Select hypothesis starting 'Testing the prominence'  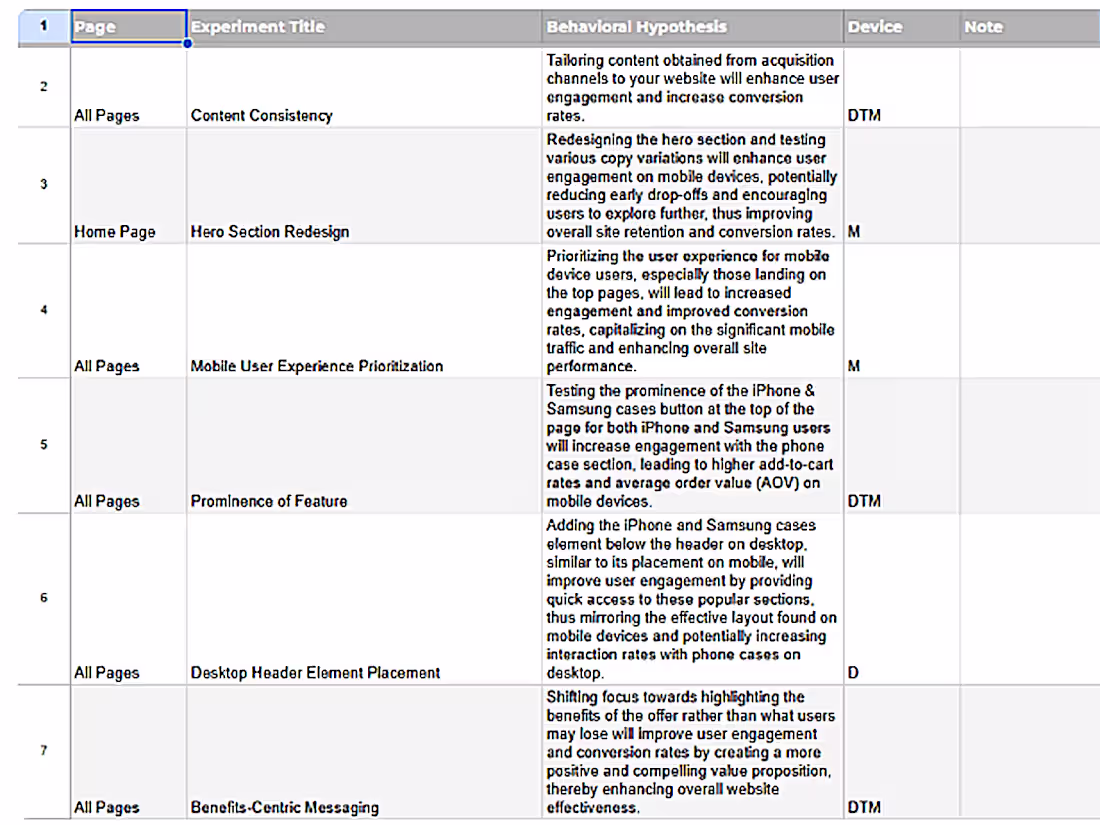coord(692,445)
